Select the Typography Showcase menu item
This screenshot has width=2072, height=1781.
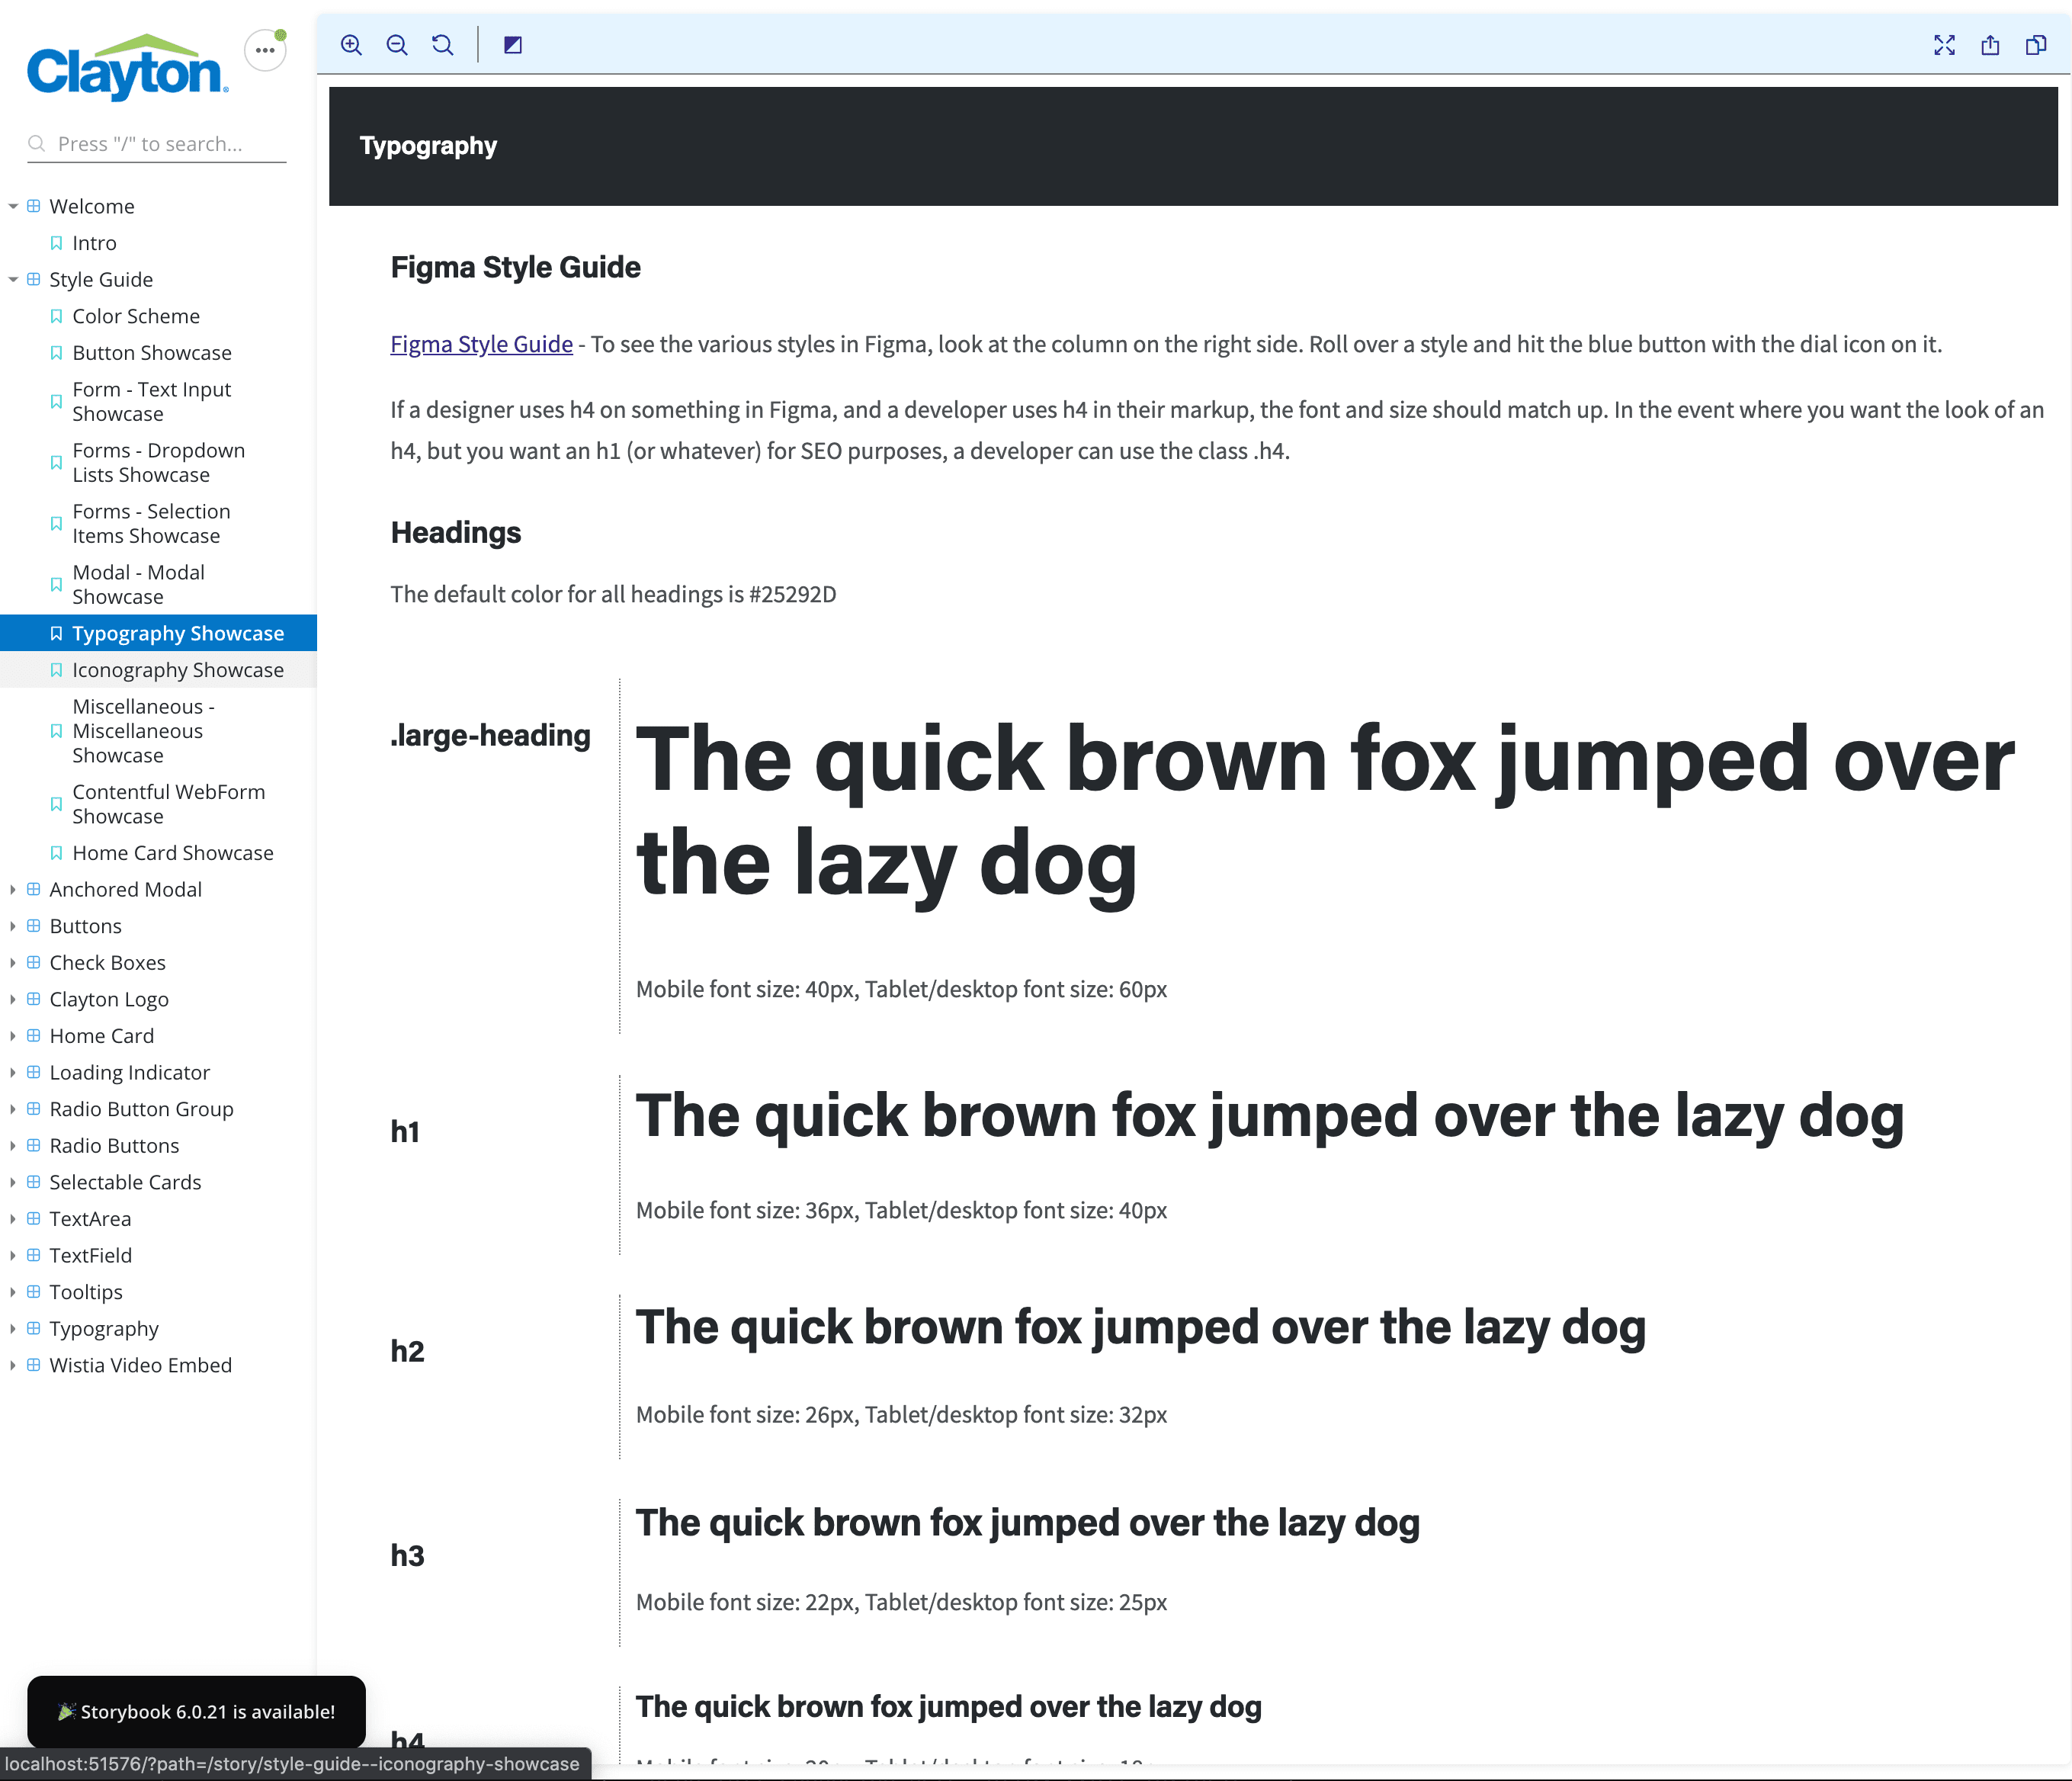pyautogui.click(x=176, y=632)
